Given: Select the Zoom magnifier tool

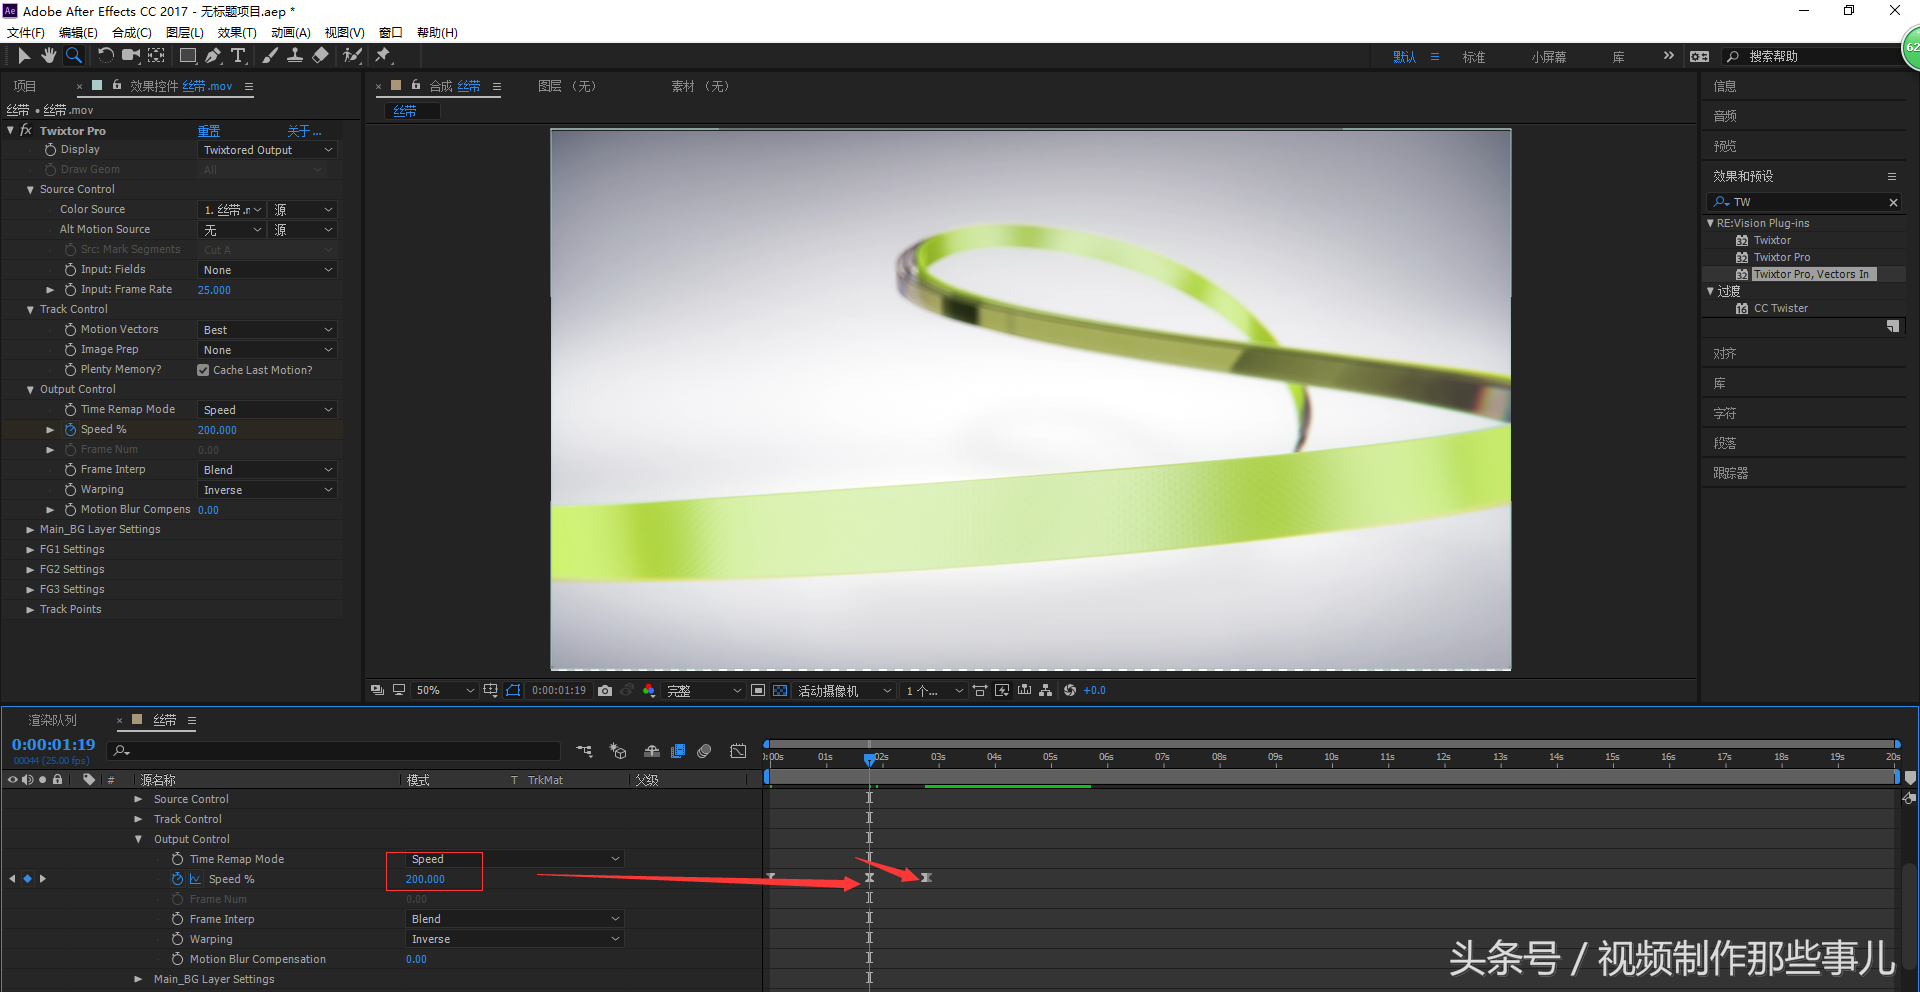Looking at the screenshot, I should pos(73,56).
